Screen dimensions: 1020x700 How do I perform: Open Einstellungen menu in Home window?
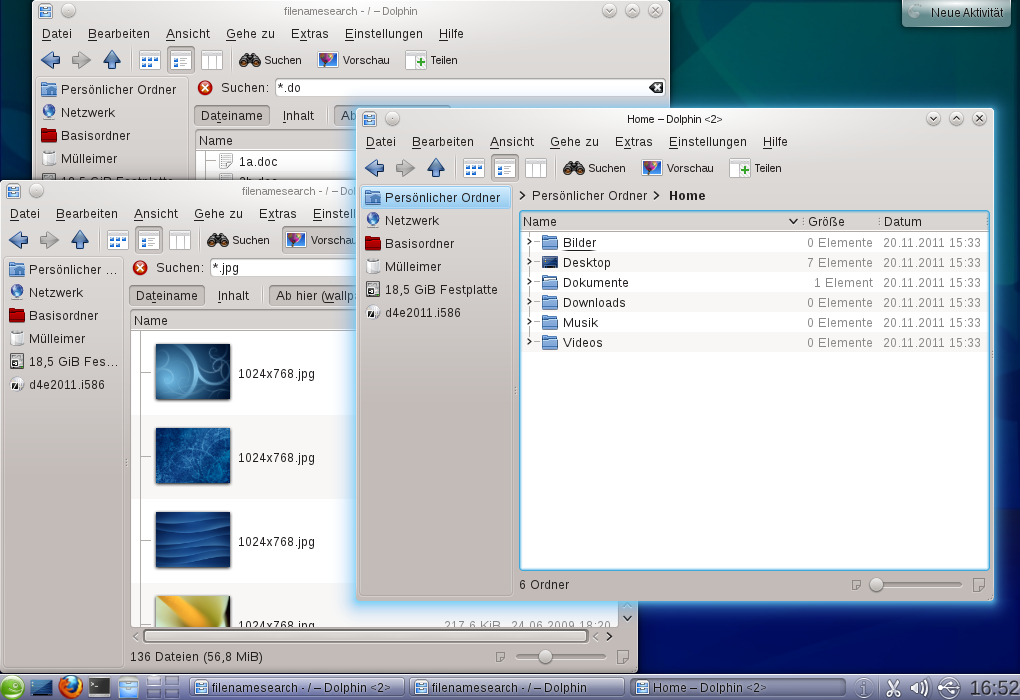coord(708,142)
